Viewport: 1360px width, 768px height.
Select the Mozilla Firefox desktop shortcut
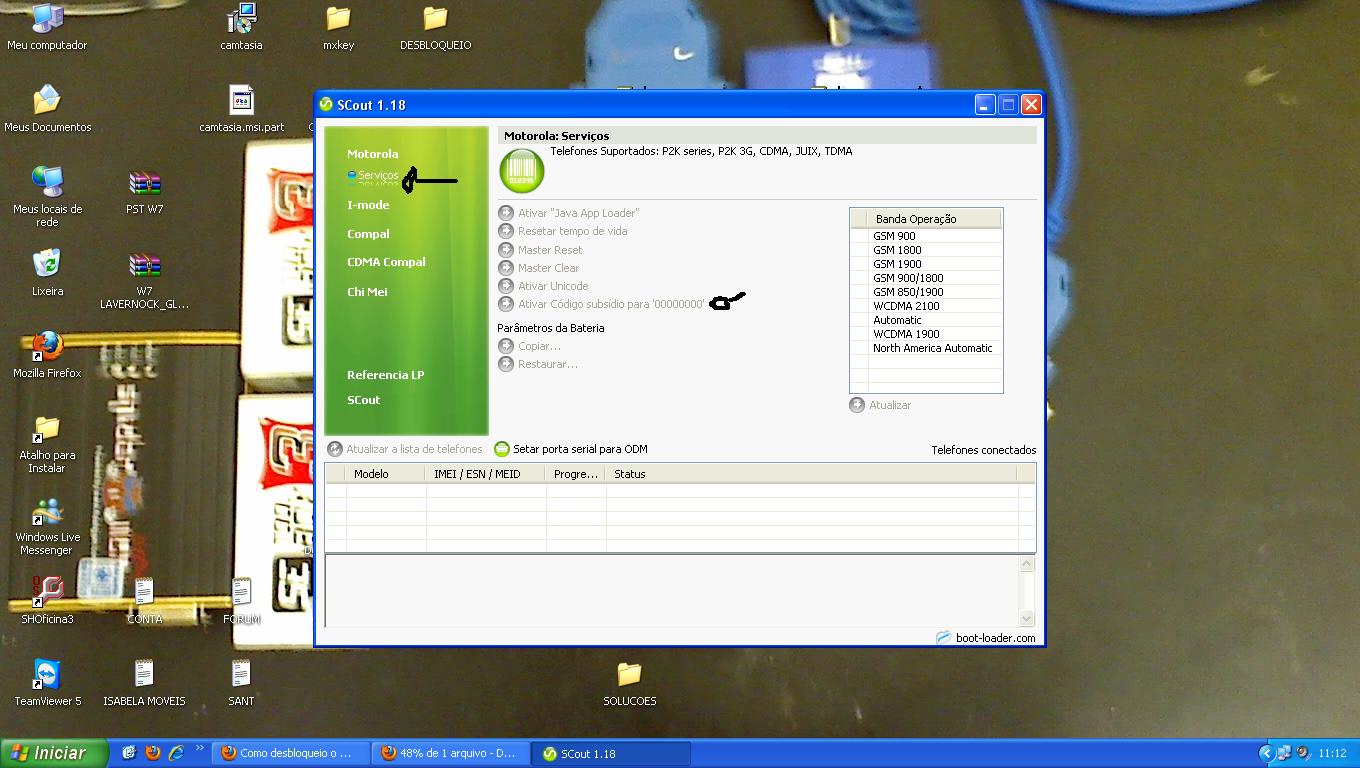pyautogui.click(x=47, y=346)
